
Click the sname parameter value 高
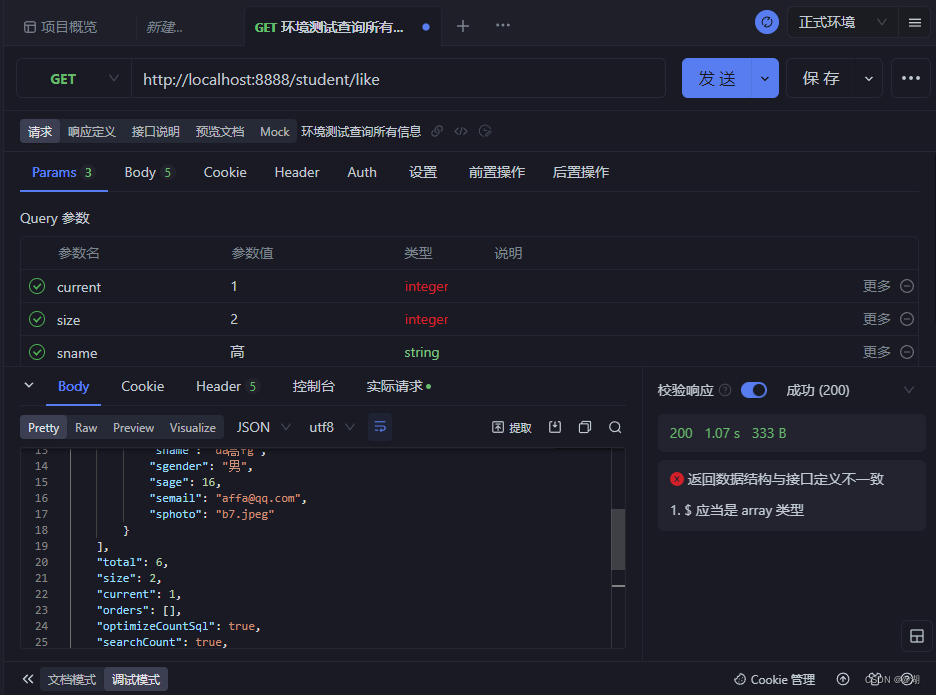pos(237,352)
